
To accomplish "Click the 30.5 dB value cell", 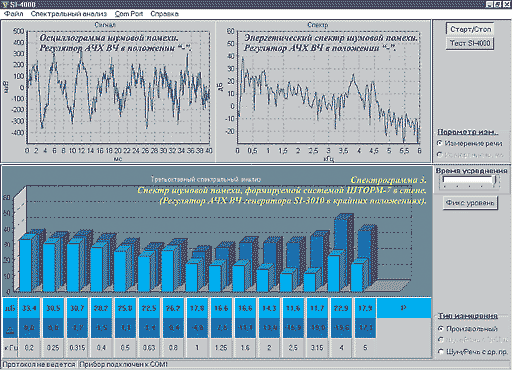I will tap(53, 308).
